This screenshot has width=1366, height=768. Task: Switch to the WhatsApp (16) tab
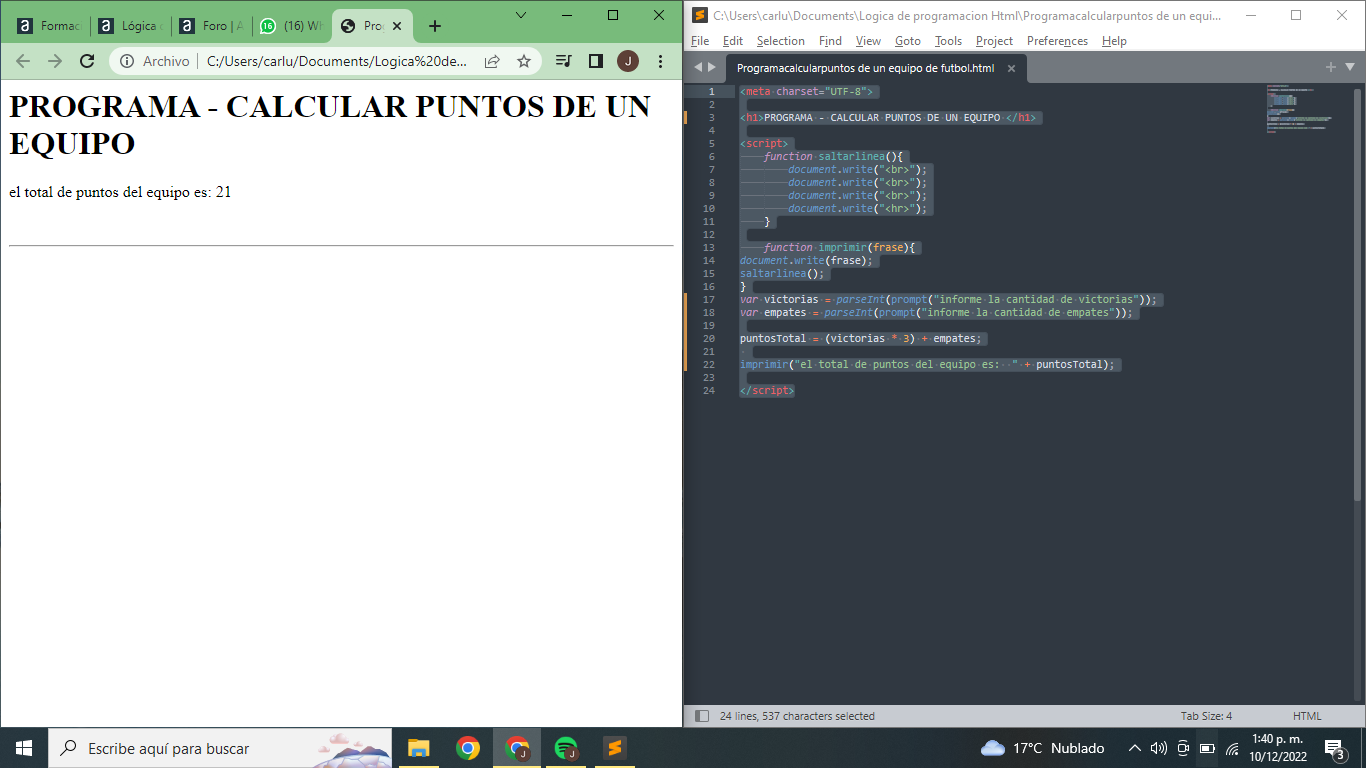click(x=291, y=26)
